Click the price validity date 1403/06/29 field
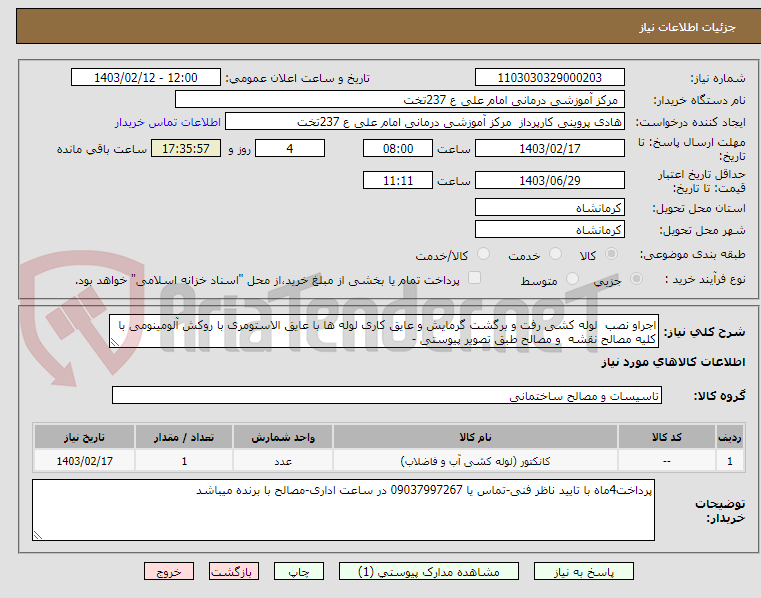Viewport: 761px width, 598px height. tap(549, 181)
